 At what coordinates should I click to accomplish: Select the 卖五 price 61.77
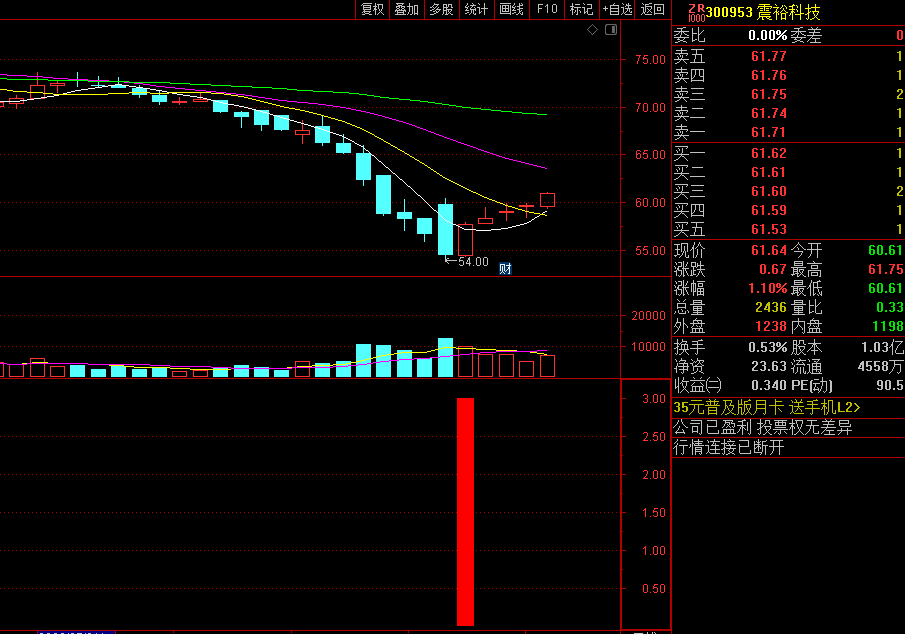click(x=768, y=56)
